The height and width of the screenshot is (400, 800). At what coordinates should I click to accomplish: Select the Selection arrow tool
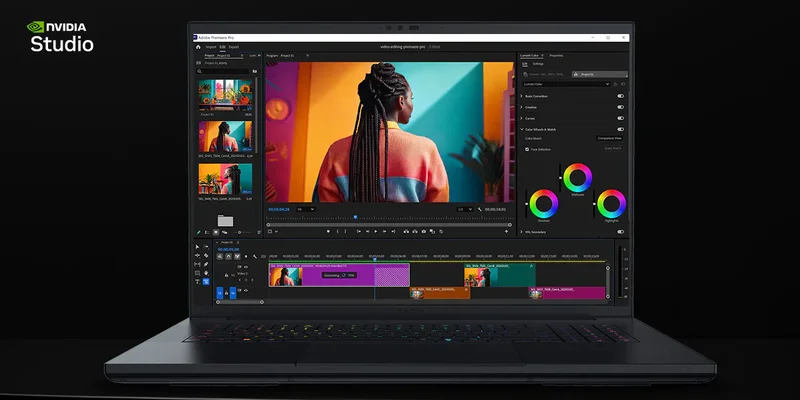click(x=197, y=247)
